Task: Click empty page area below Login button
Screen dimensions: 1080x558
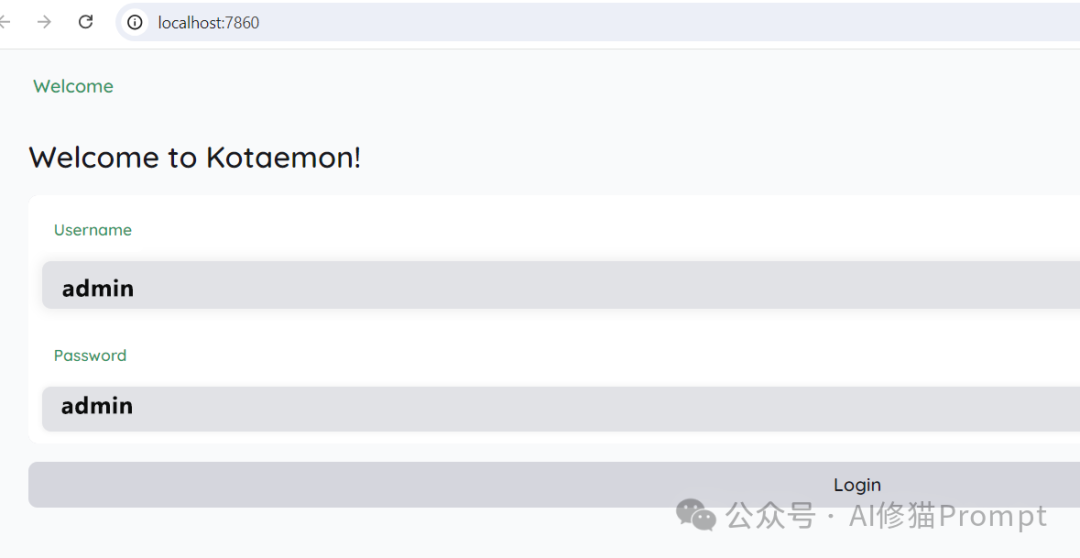Action: tap(400, 535)
